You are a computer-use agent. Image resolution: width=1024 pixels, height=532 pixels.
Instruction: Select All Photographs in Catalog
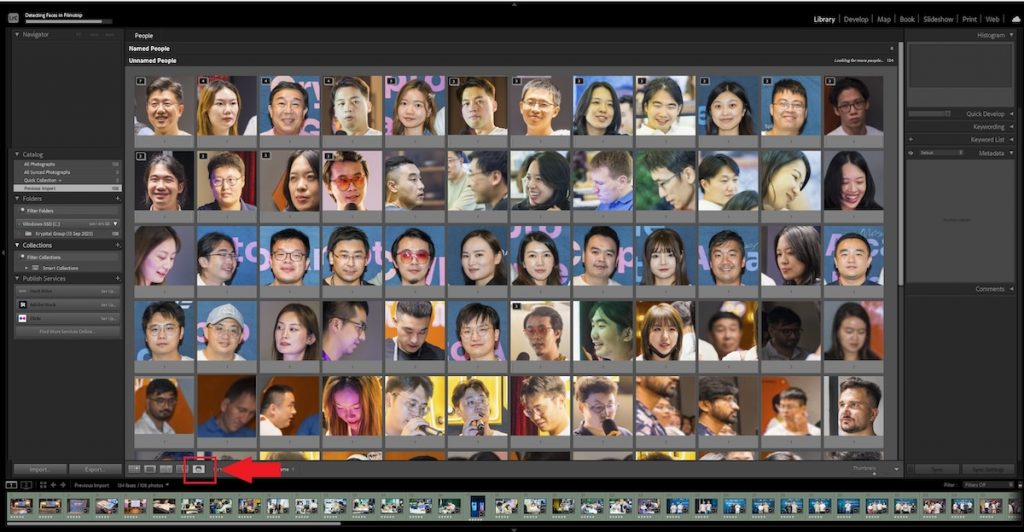[68, 164]
